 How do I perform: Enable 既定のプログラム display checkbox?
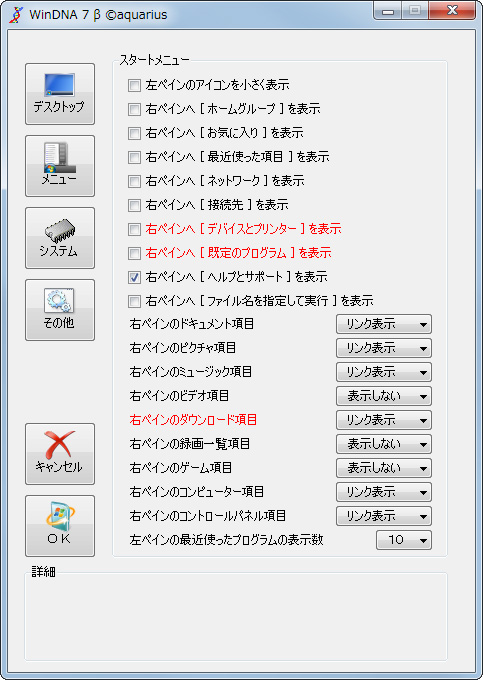coord(134,253)
